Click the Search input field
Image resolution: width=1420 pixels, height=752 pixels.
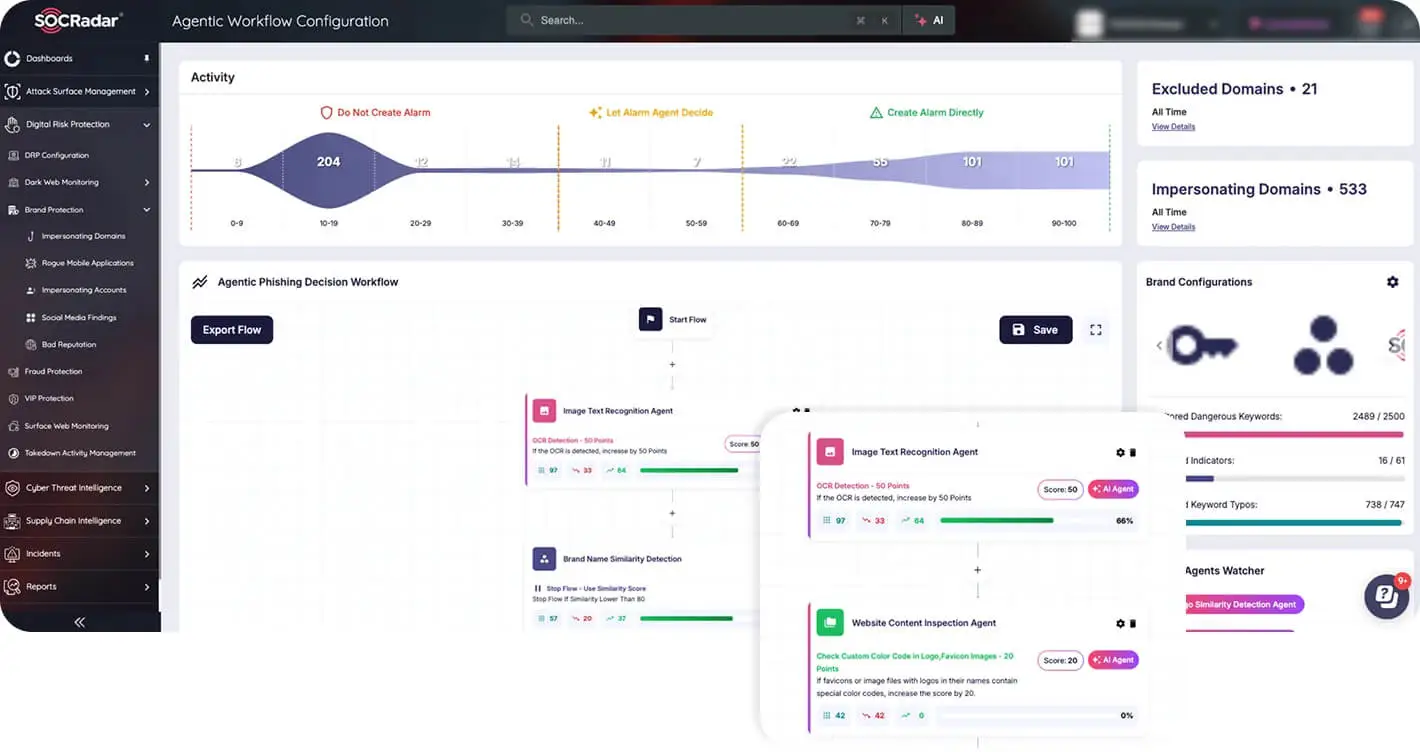704,20
